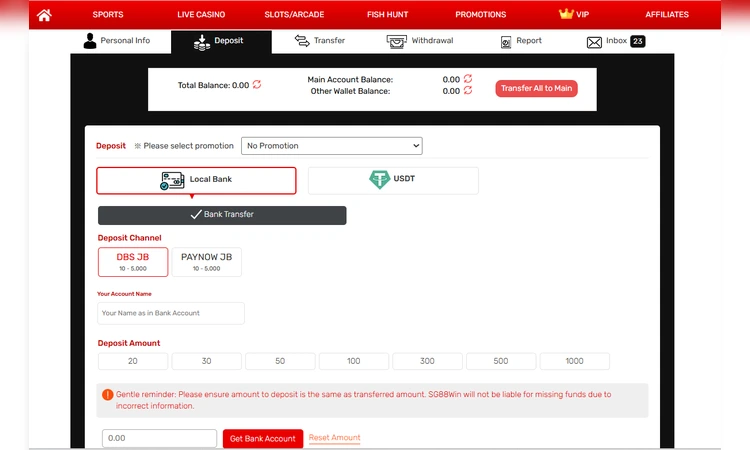Switch to the Transfer tab

(x=319, y=41)
